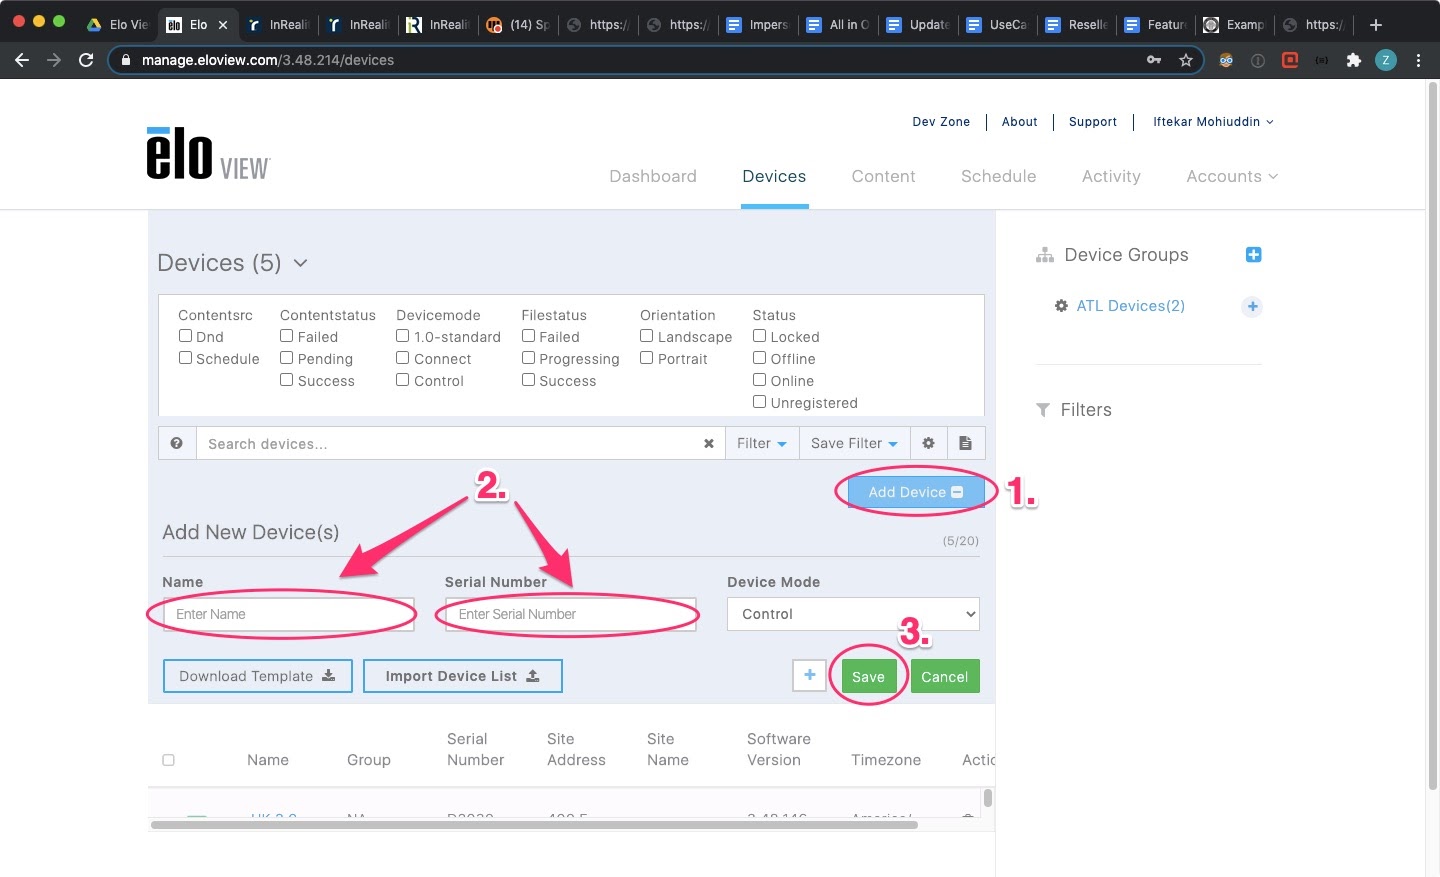Click the document export icon in filter bar
The width and height of the screenshot is (1440, 877).
[965, 443]
